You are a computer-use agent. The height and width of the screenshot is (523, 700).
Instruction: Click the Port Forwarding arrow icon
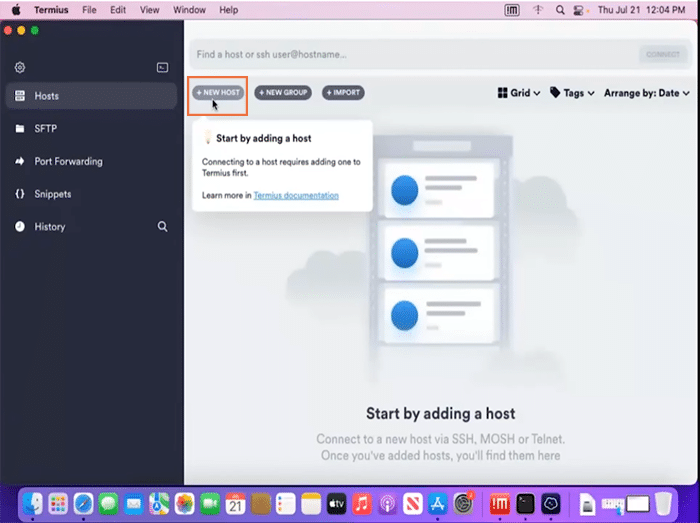(20, 161)
